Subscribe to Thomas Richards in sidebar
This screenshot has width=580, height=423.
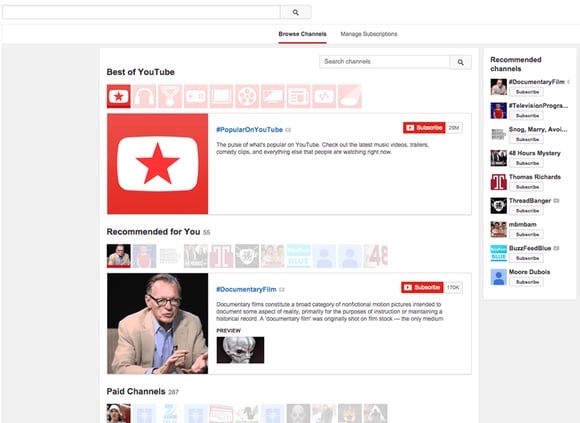pos(527,187)
